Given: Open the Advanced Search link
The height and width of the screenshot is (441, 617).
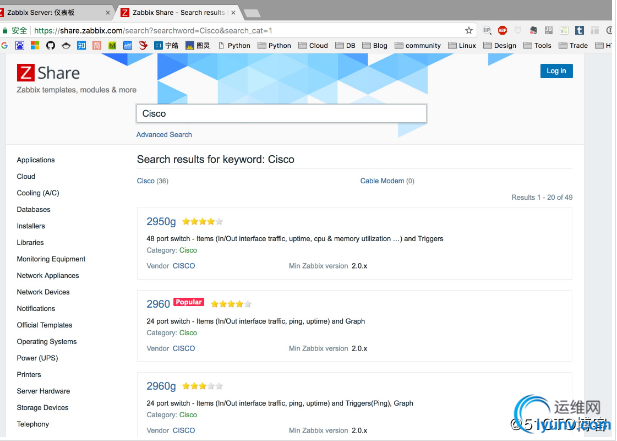Looking at the screenshot, I should point(164,135).
